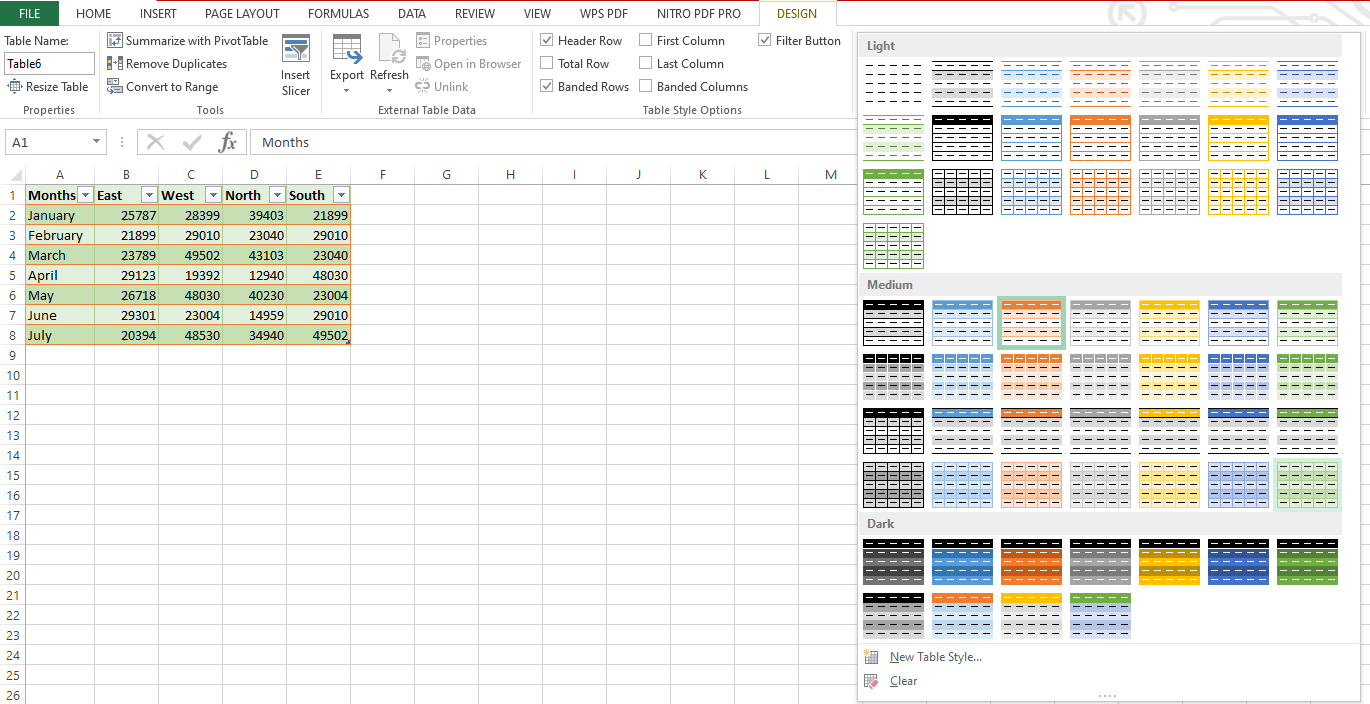
Task: Open the South column filter dropdown
Action: [340, 194]
